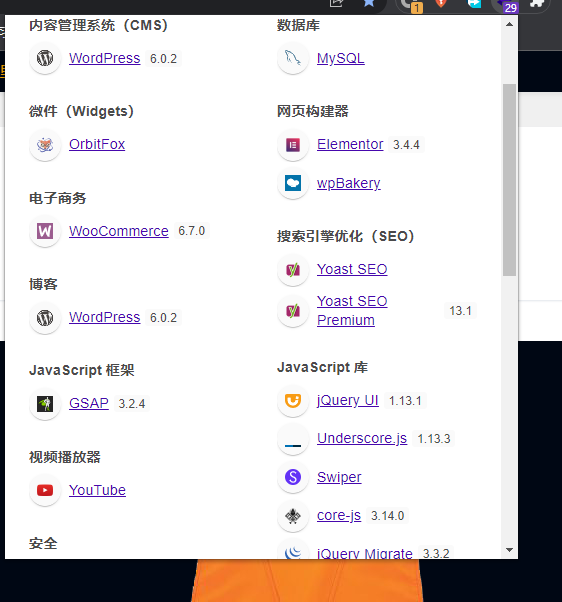Open the WordPress link under CMS heading
The image size is (562, 602).
[x=104, y=58]
